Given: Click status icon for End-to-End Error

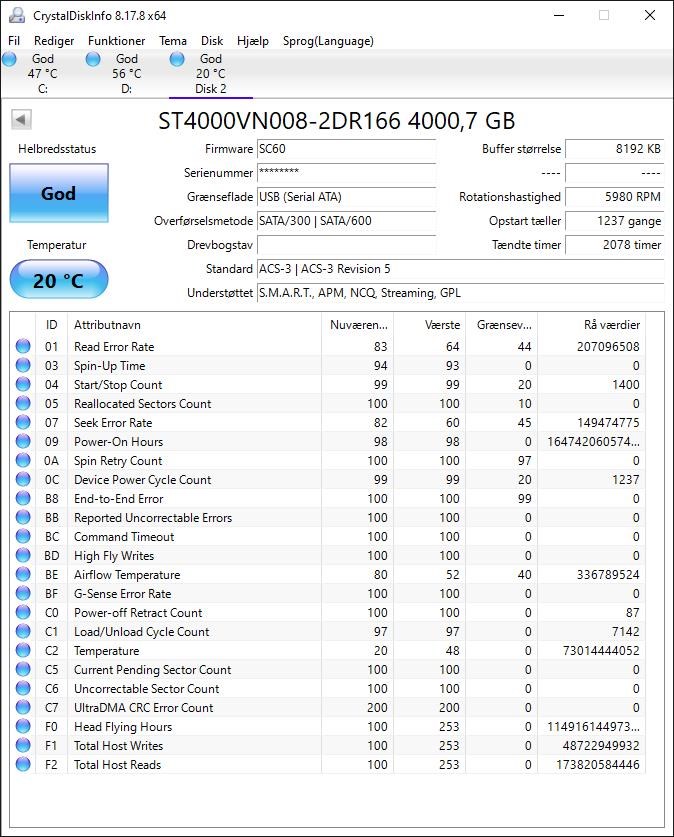Looking at the screenshot, I should click(23, 498).
